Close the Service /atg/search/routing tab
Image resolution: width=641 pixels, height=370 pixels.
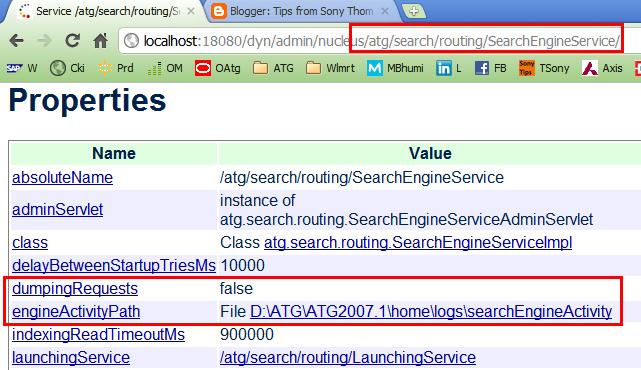pos(191,11)
